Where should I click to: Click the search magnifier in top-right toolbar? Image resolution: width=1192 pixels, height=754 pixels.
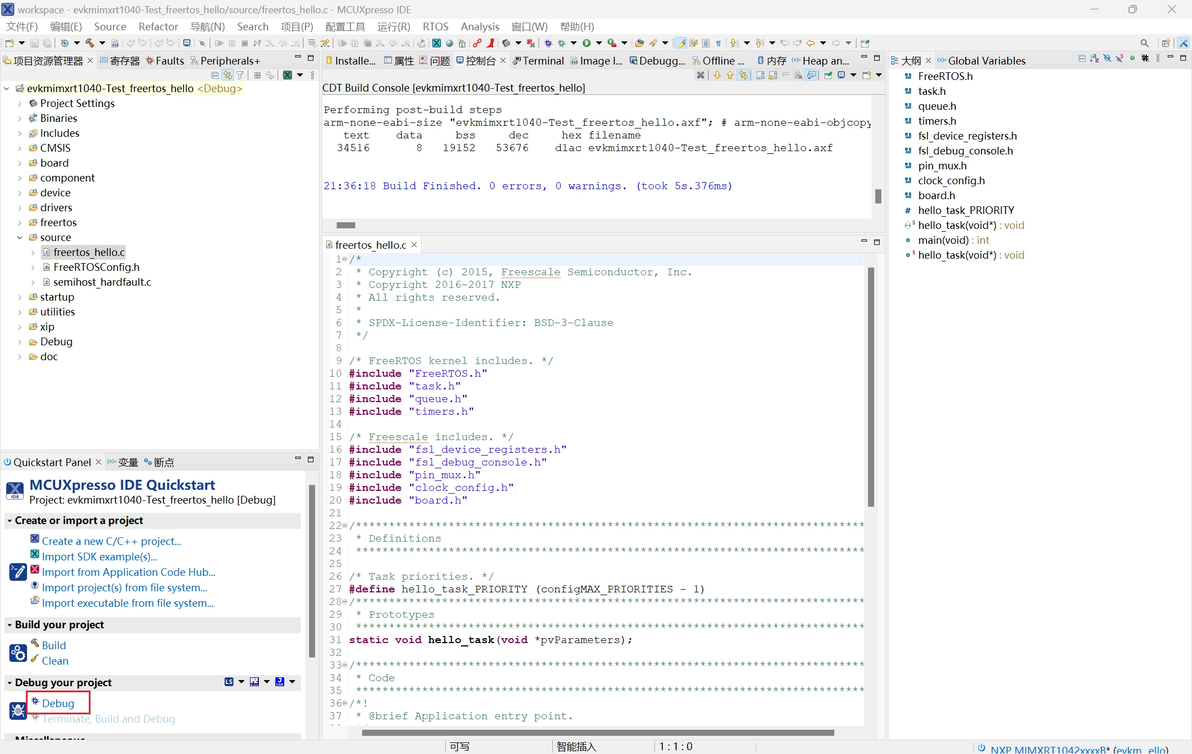pos(1145,43)
